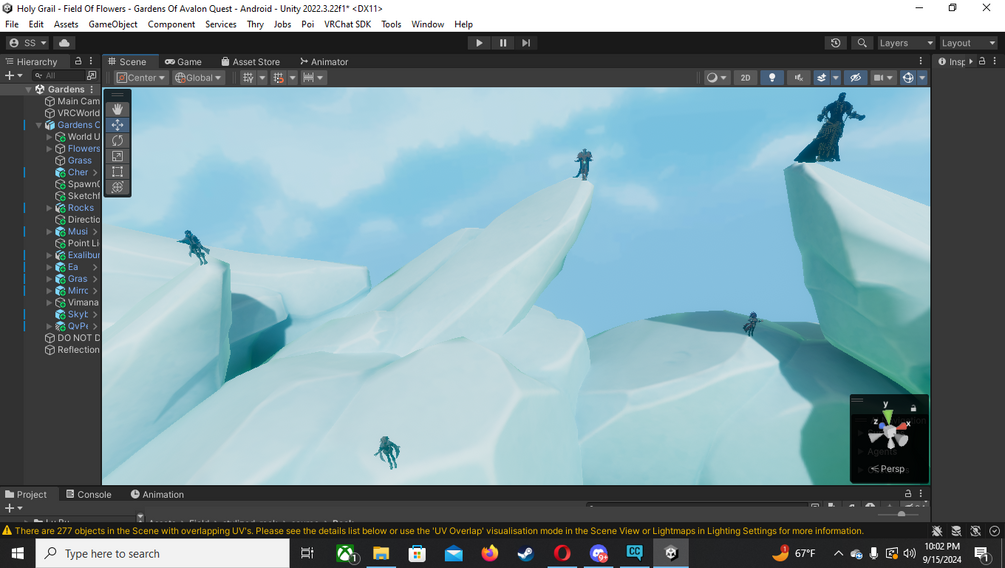The height and width of the screenshot is (568, 1005).
Task: Expand the Flowers object in Hierarchy
Action: pyautogui.click(x=49, y=149)
